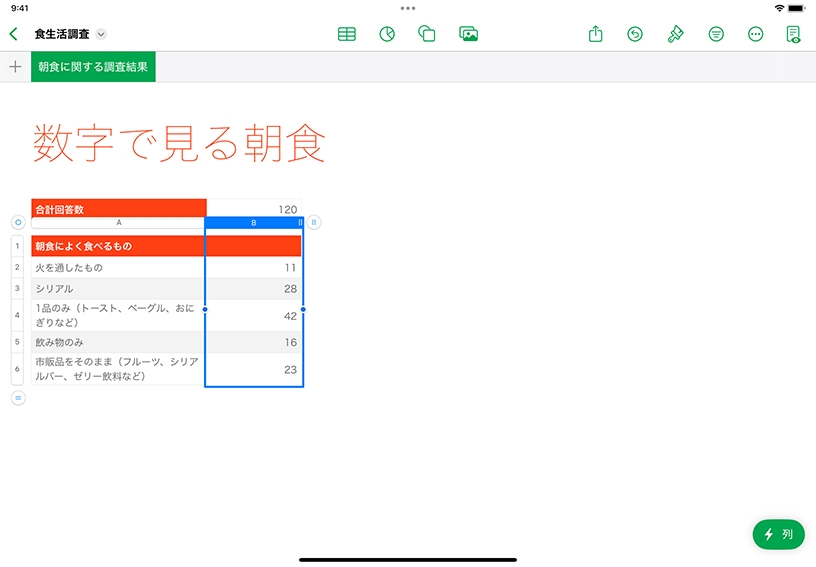Select the row 4 header
This screenshot has height=567, width=816.
click(18, 316)
